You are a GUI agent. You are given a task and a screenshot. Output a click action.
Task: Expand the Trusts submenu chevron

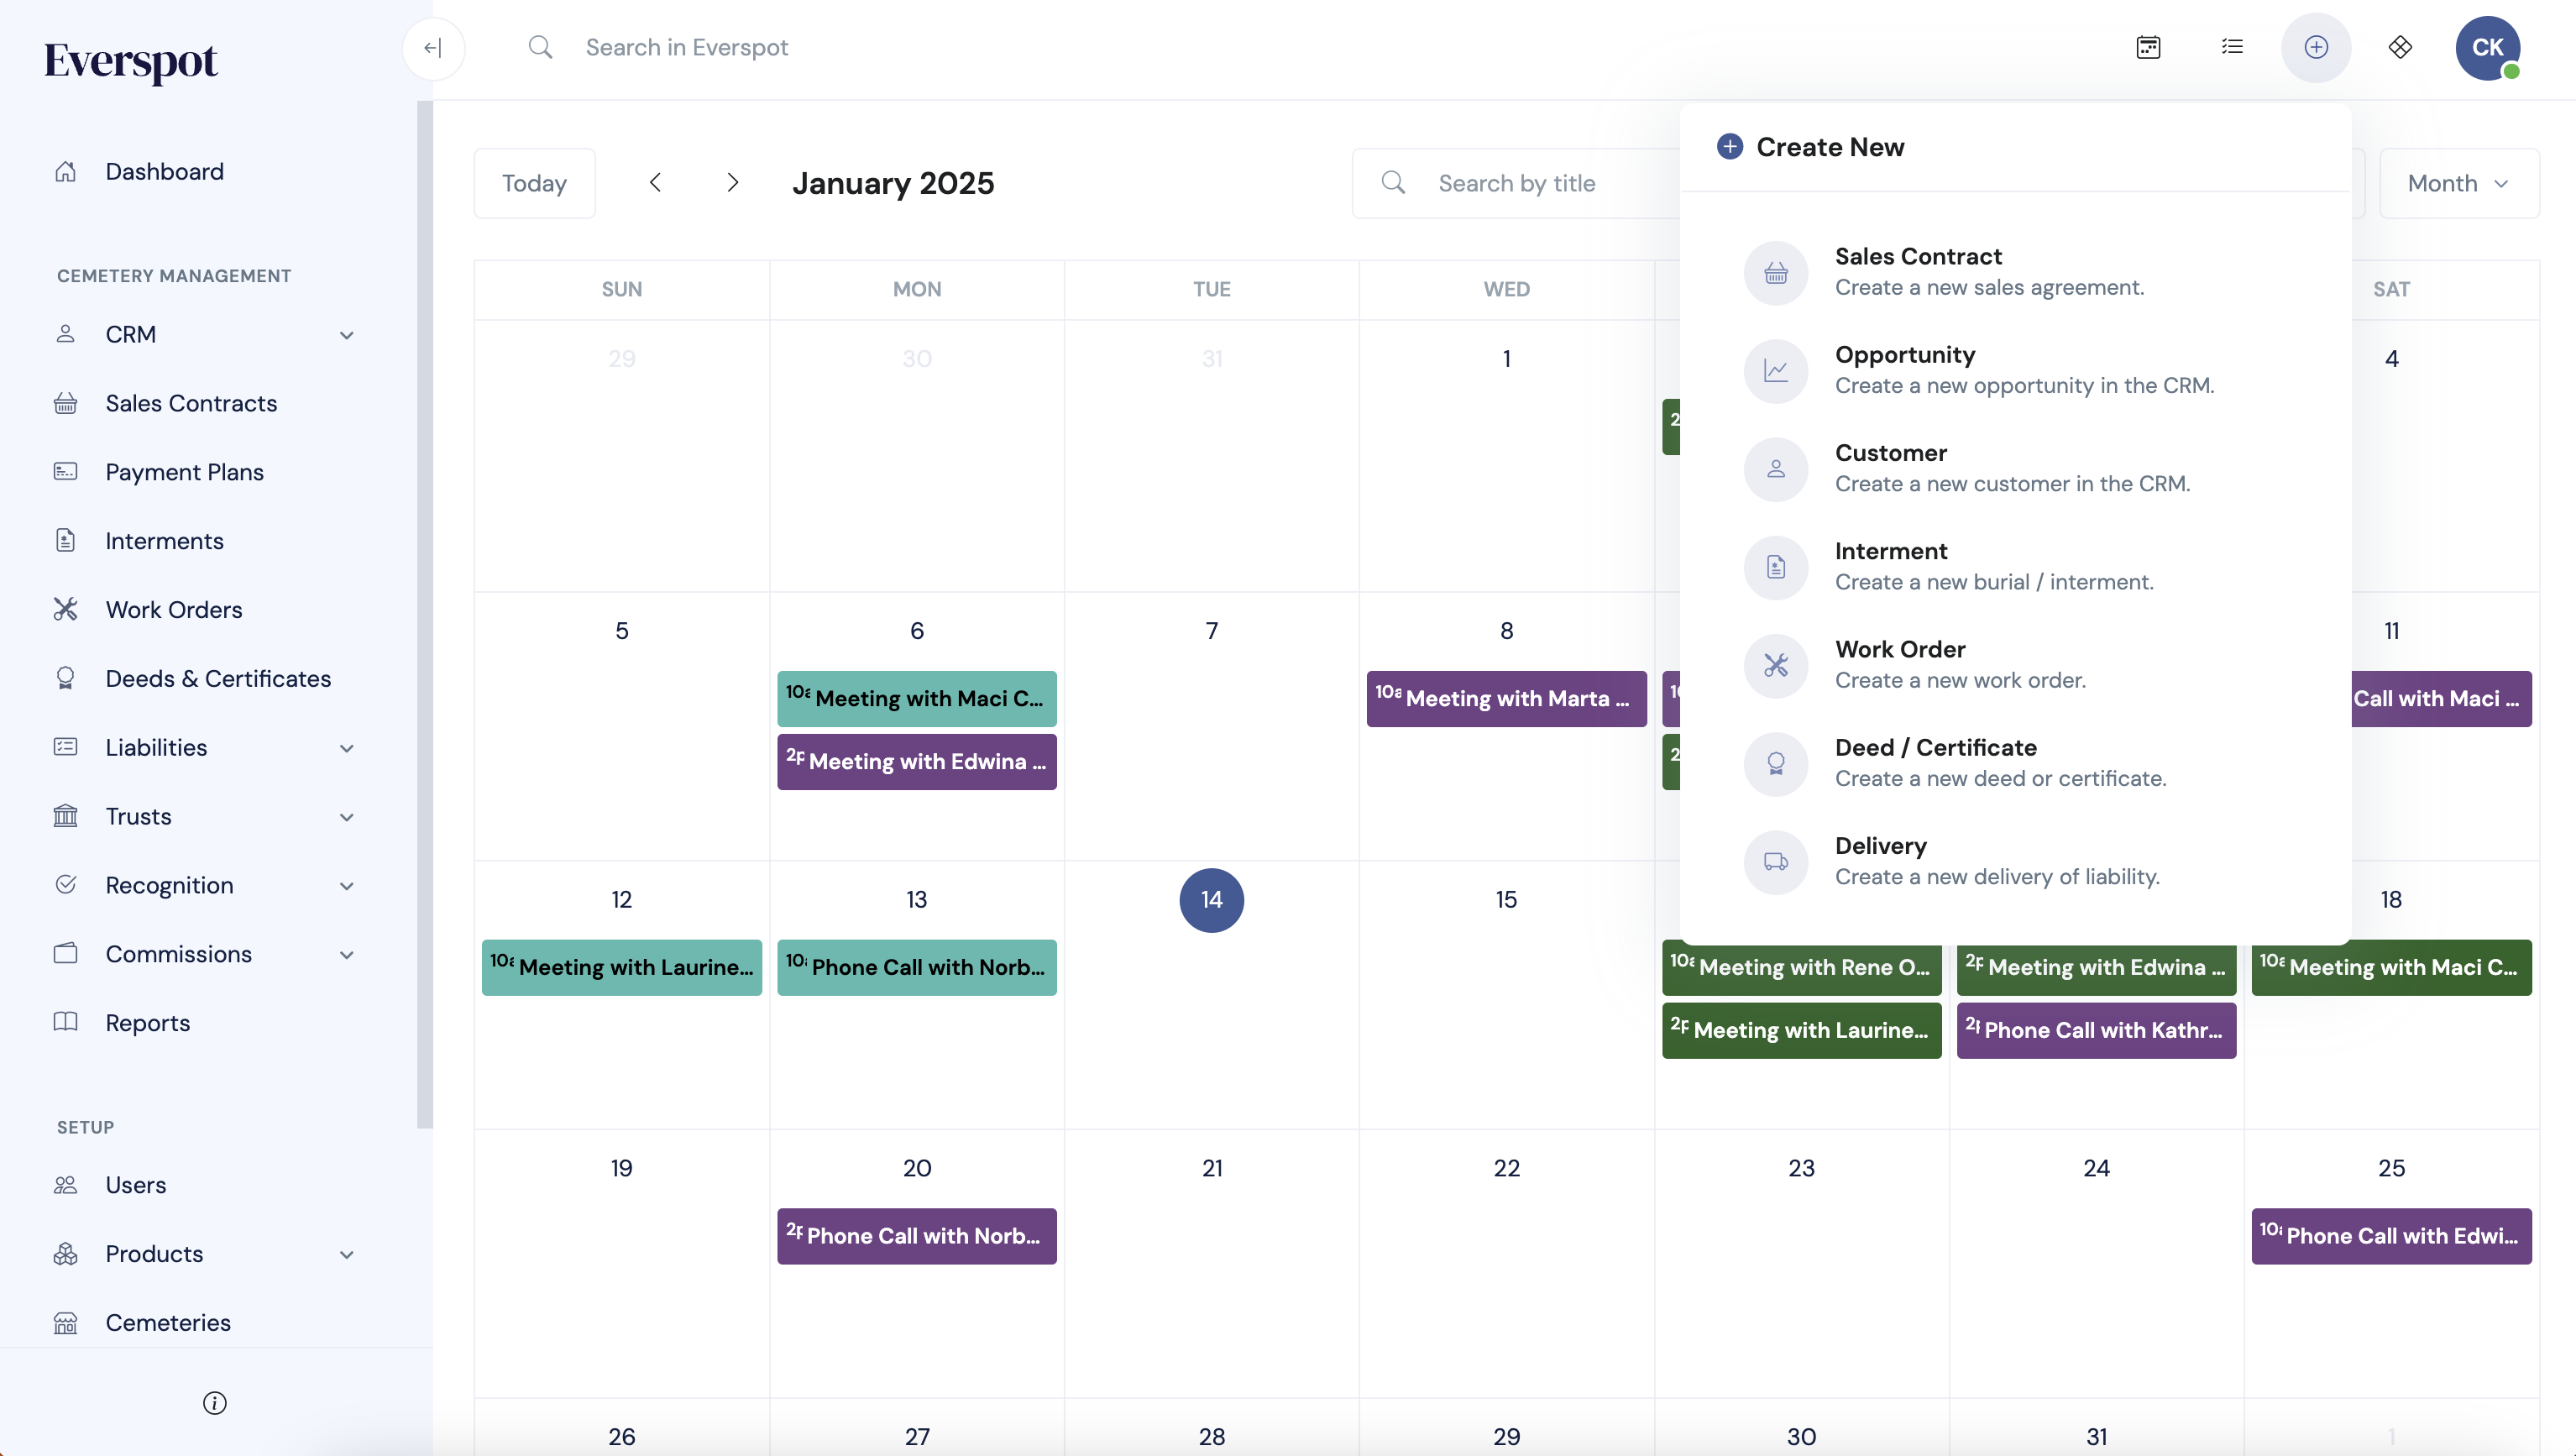point(346,817)
